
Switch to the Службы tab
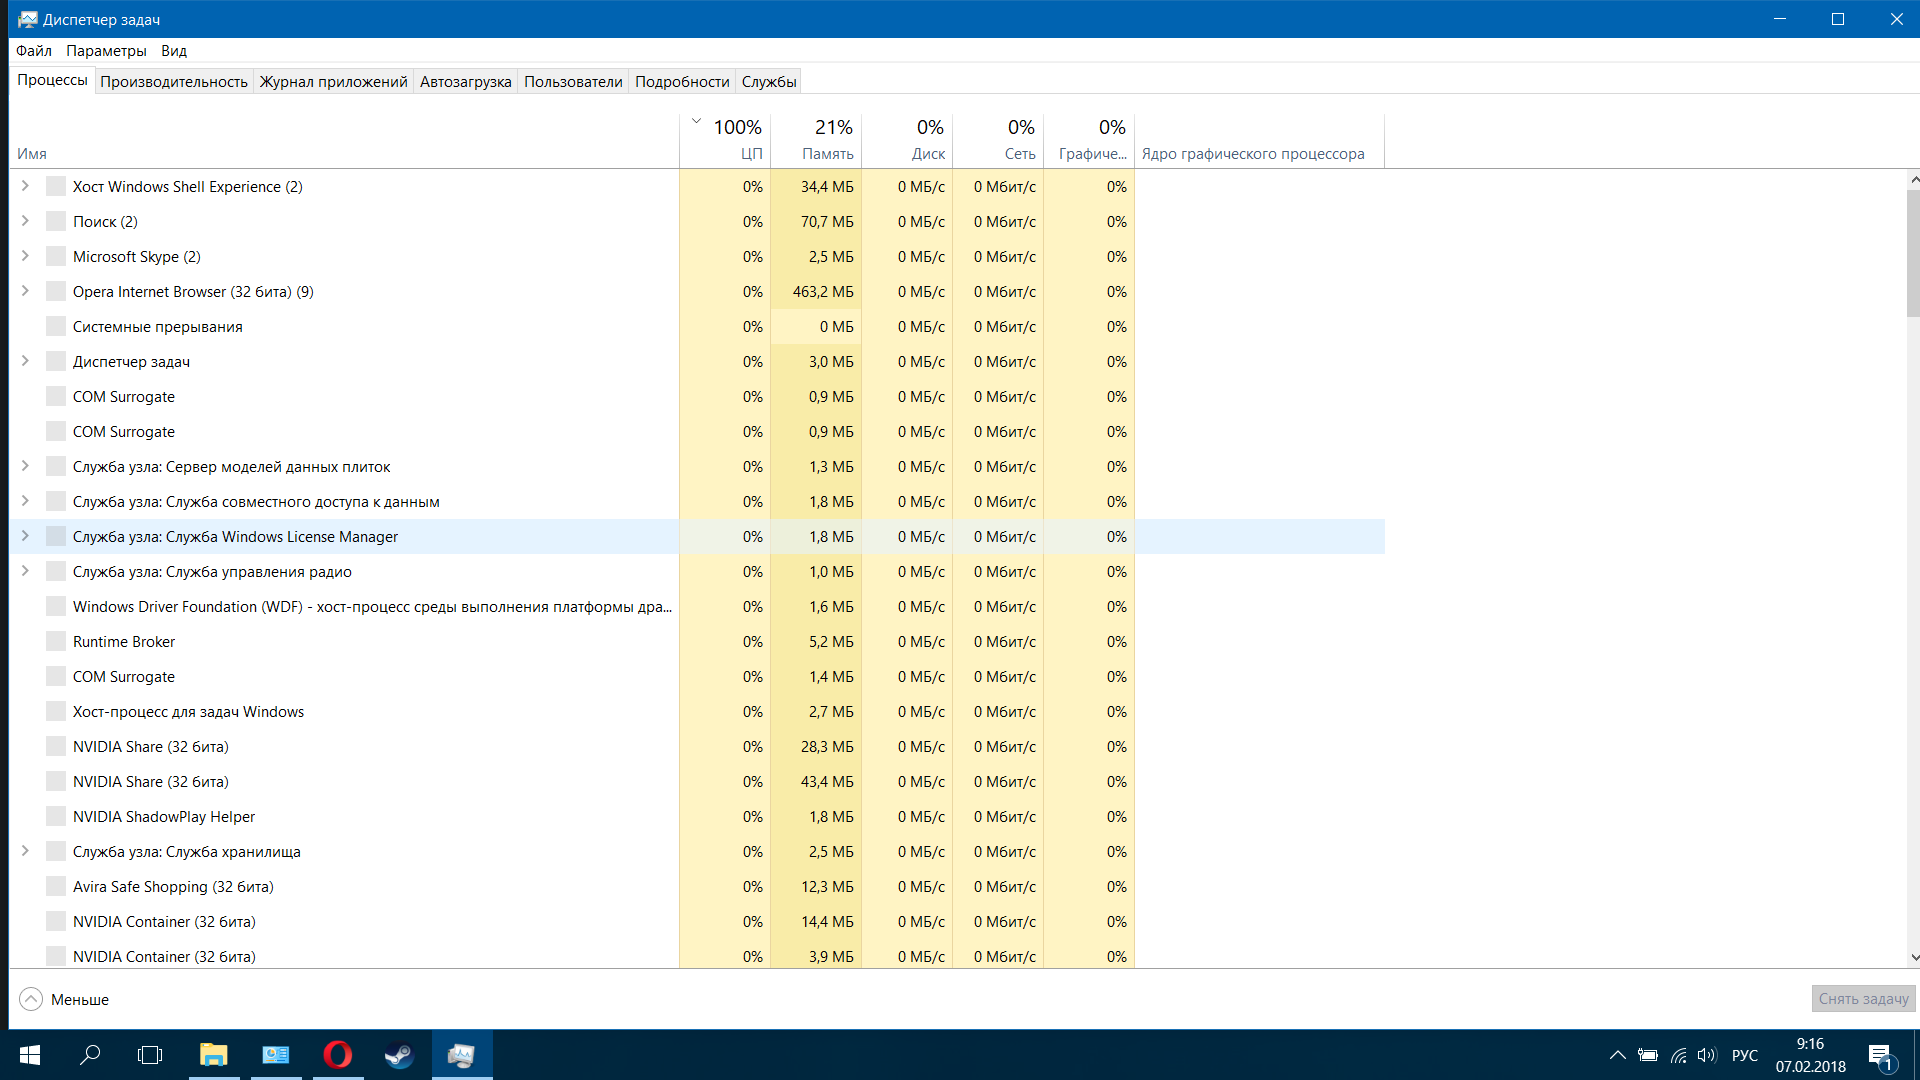coord(769,82)
